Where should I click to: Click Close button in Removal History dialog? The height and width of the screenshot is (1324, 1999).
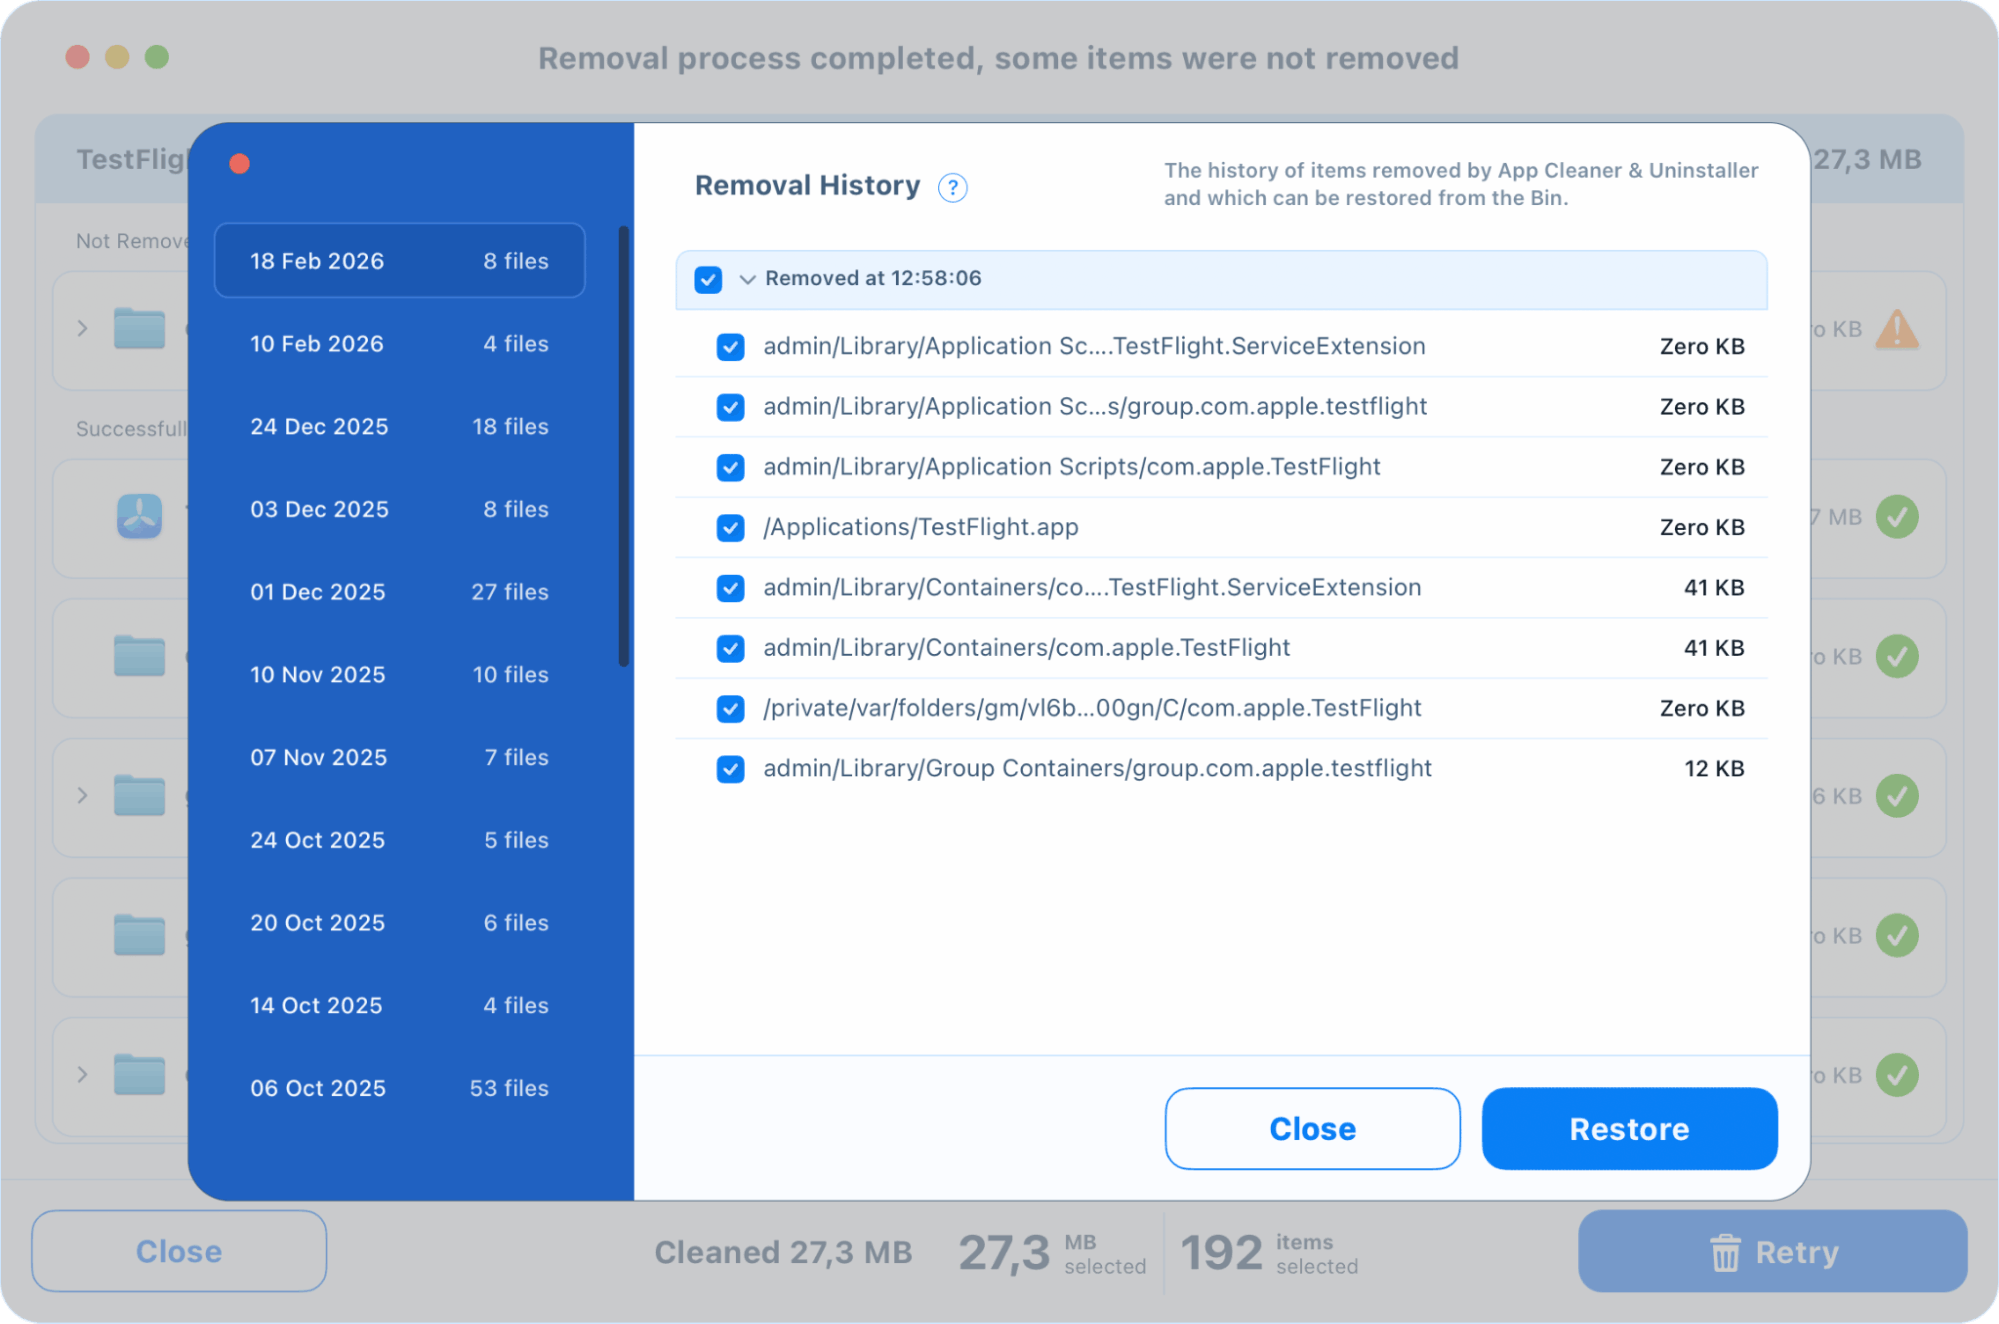(1311, 1128)
